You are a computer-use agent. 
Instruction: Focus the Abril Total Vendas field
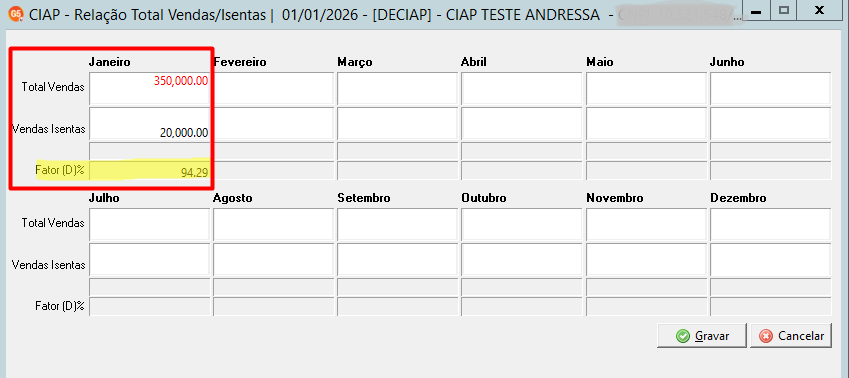point(522,88)
